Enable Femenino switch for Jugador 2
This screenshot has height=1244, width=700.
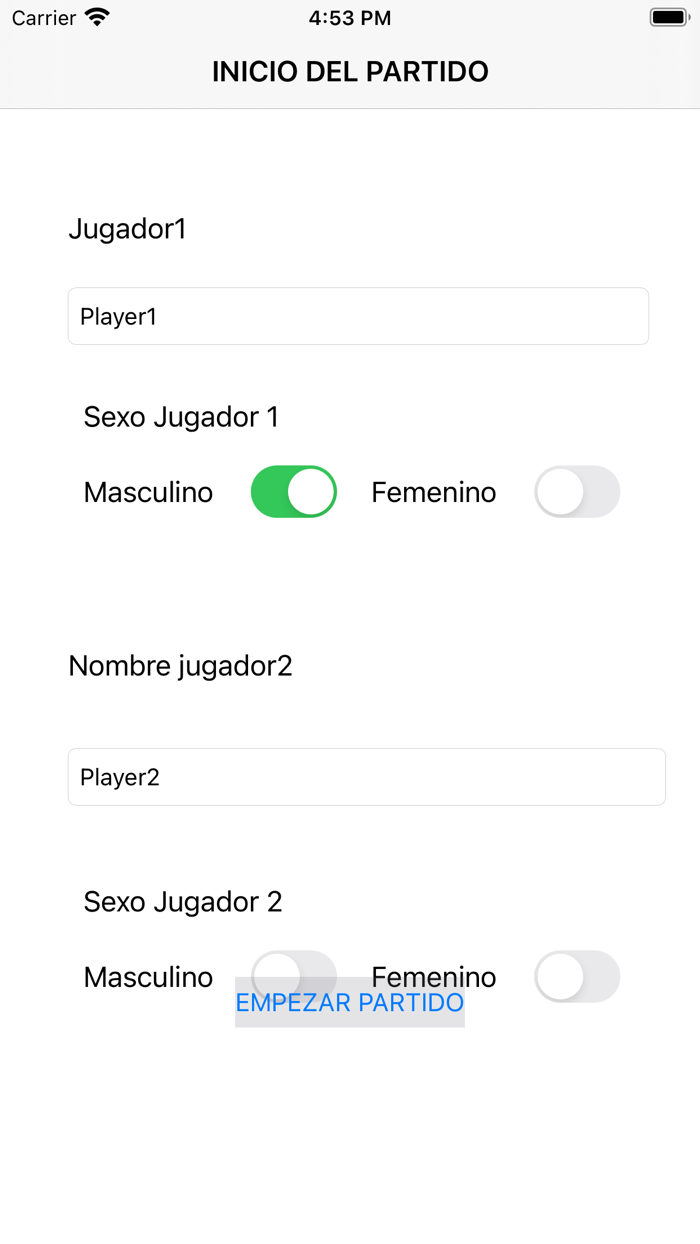[x=577, y=977]
